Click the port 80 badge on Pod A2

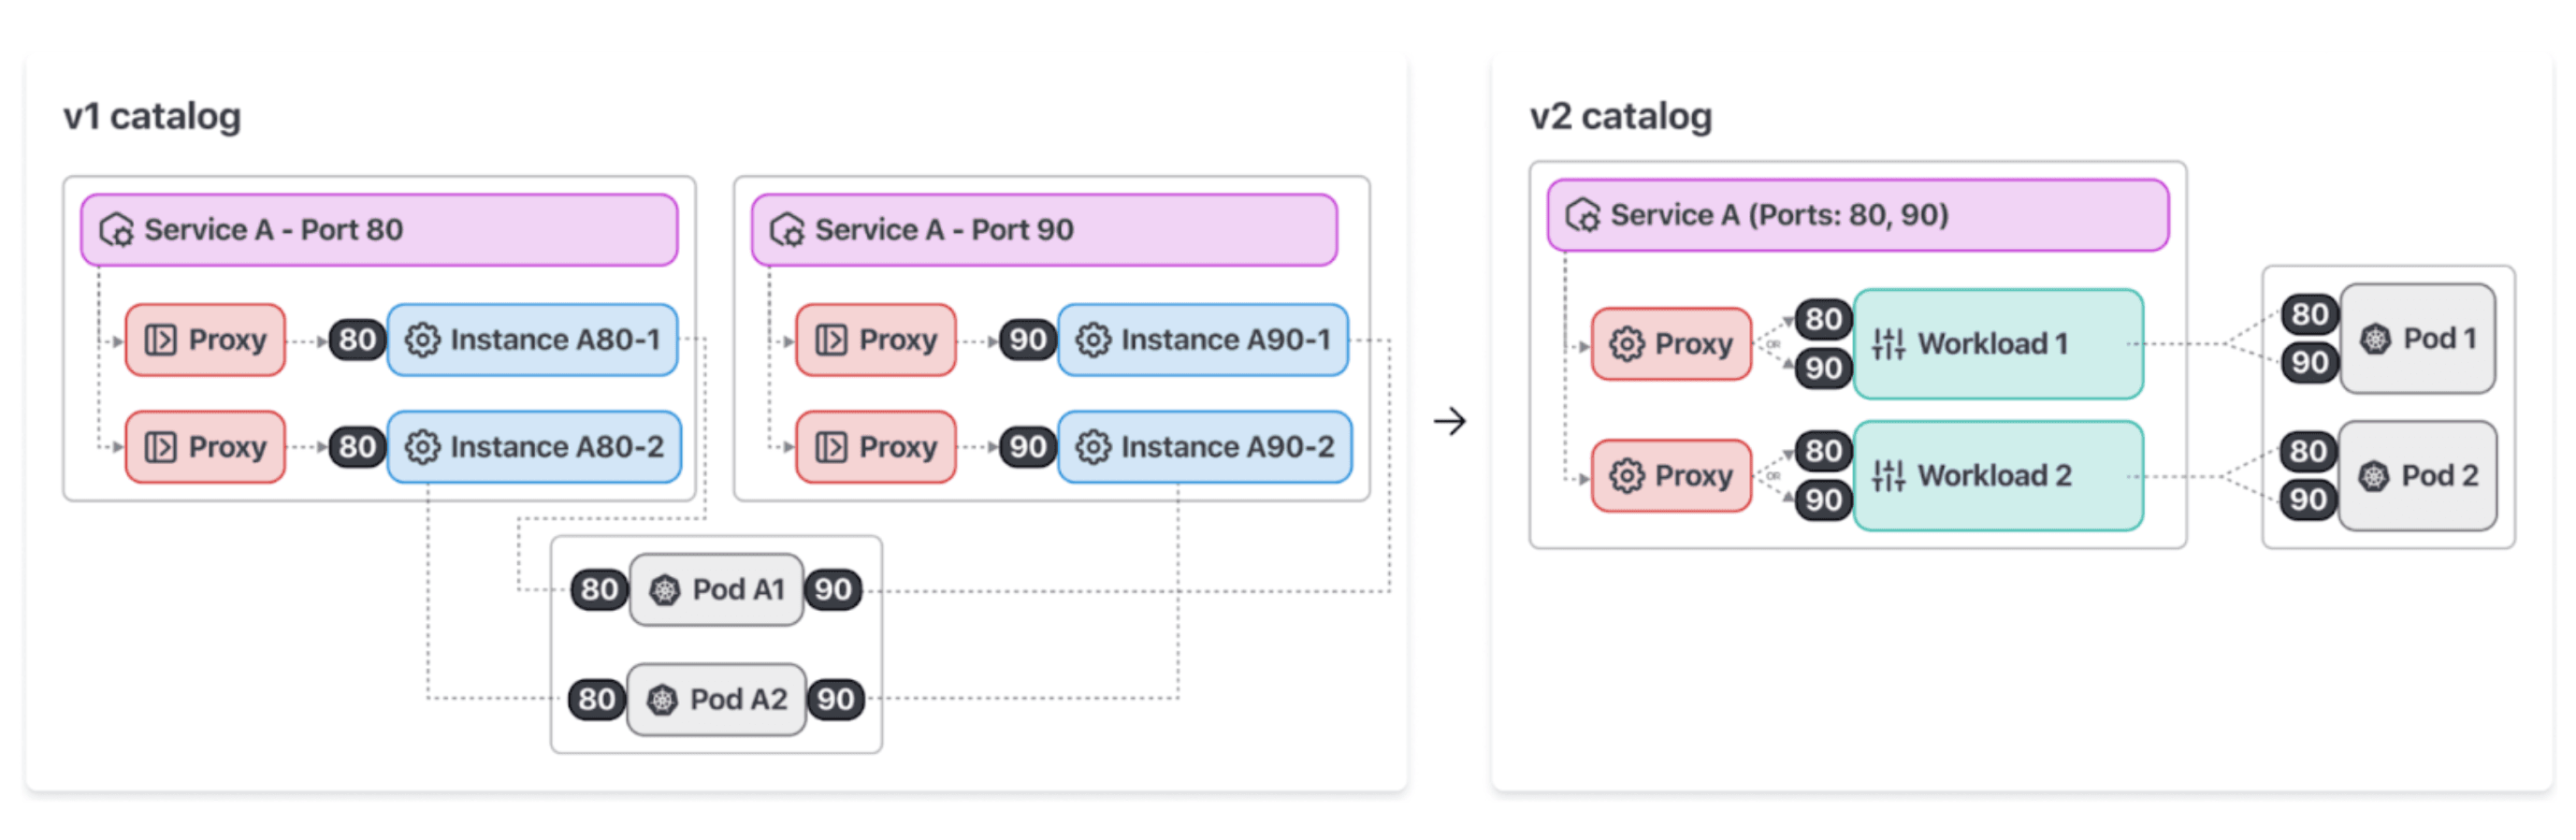pos(597,700)
